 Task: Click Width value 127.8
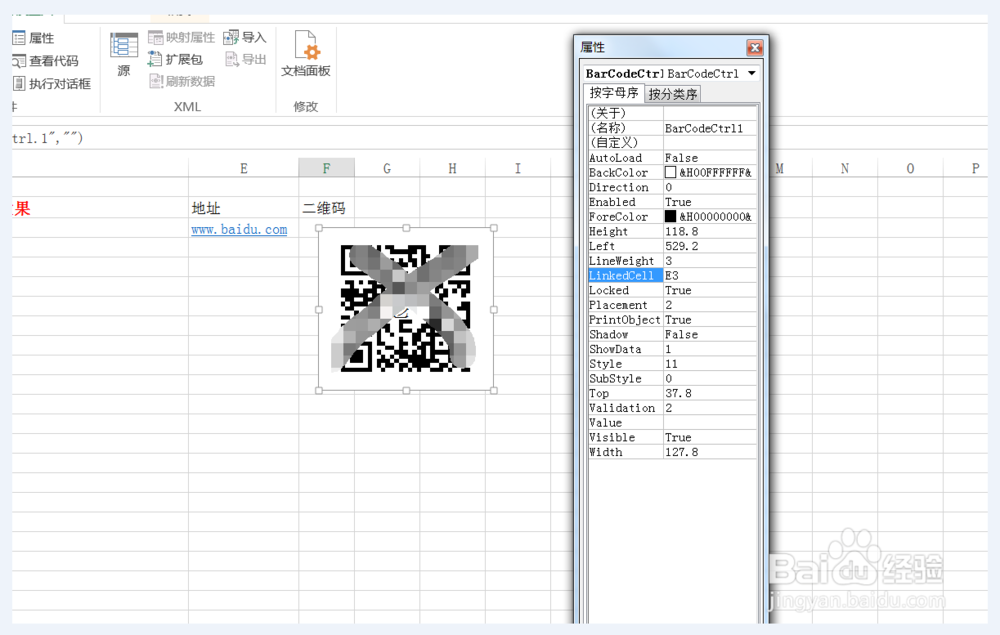710,452
